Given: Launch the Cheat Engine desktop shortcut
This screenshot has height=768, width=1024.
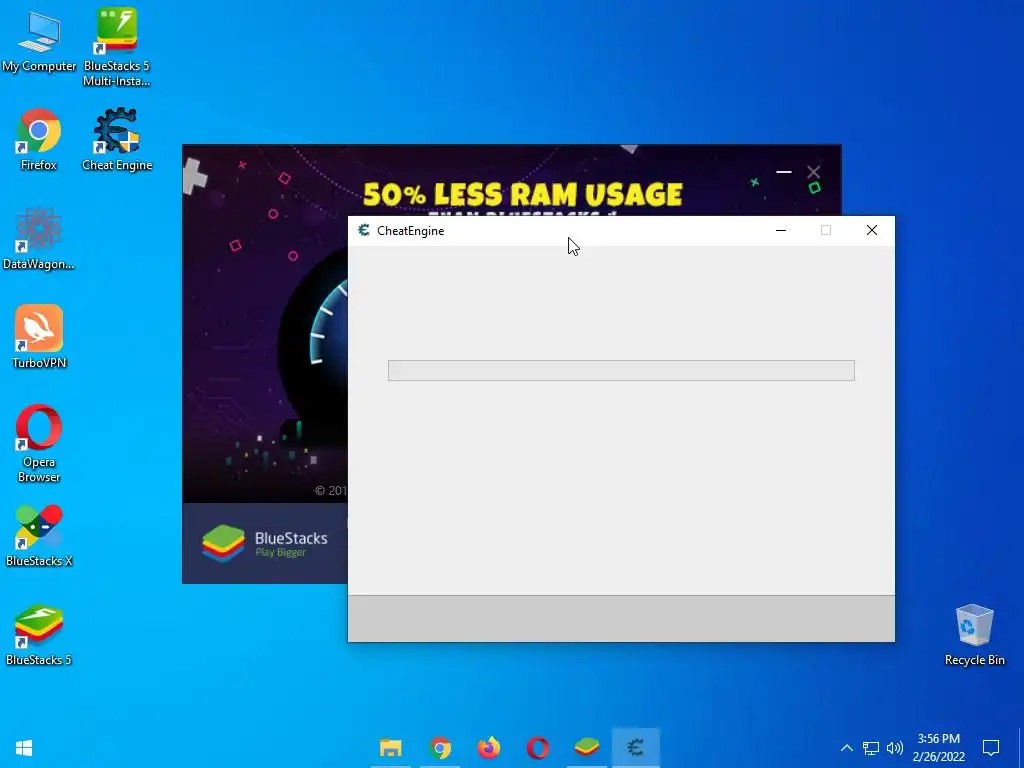Looking at the screenshot, I should (117, 139).
